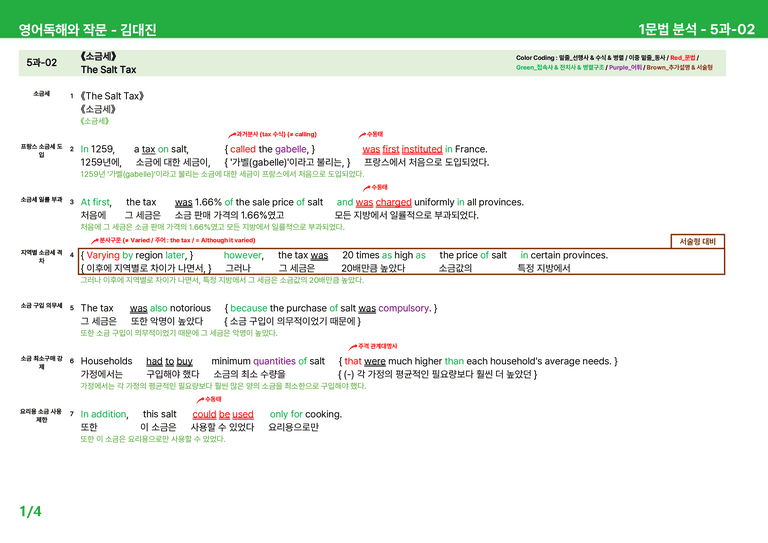Click the Korean gloss '요리용으로만'
Viewport: 768px width, 543px height.
293,427
